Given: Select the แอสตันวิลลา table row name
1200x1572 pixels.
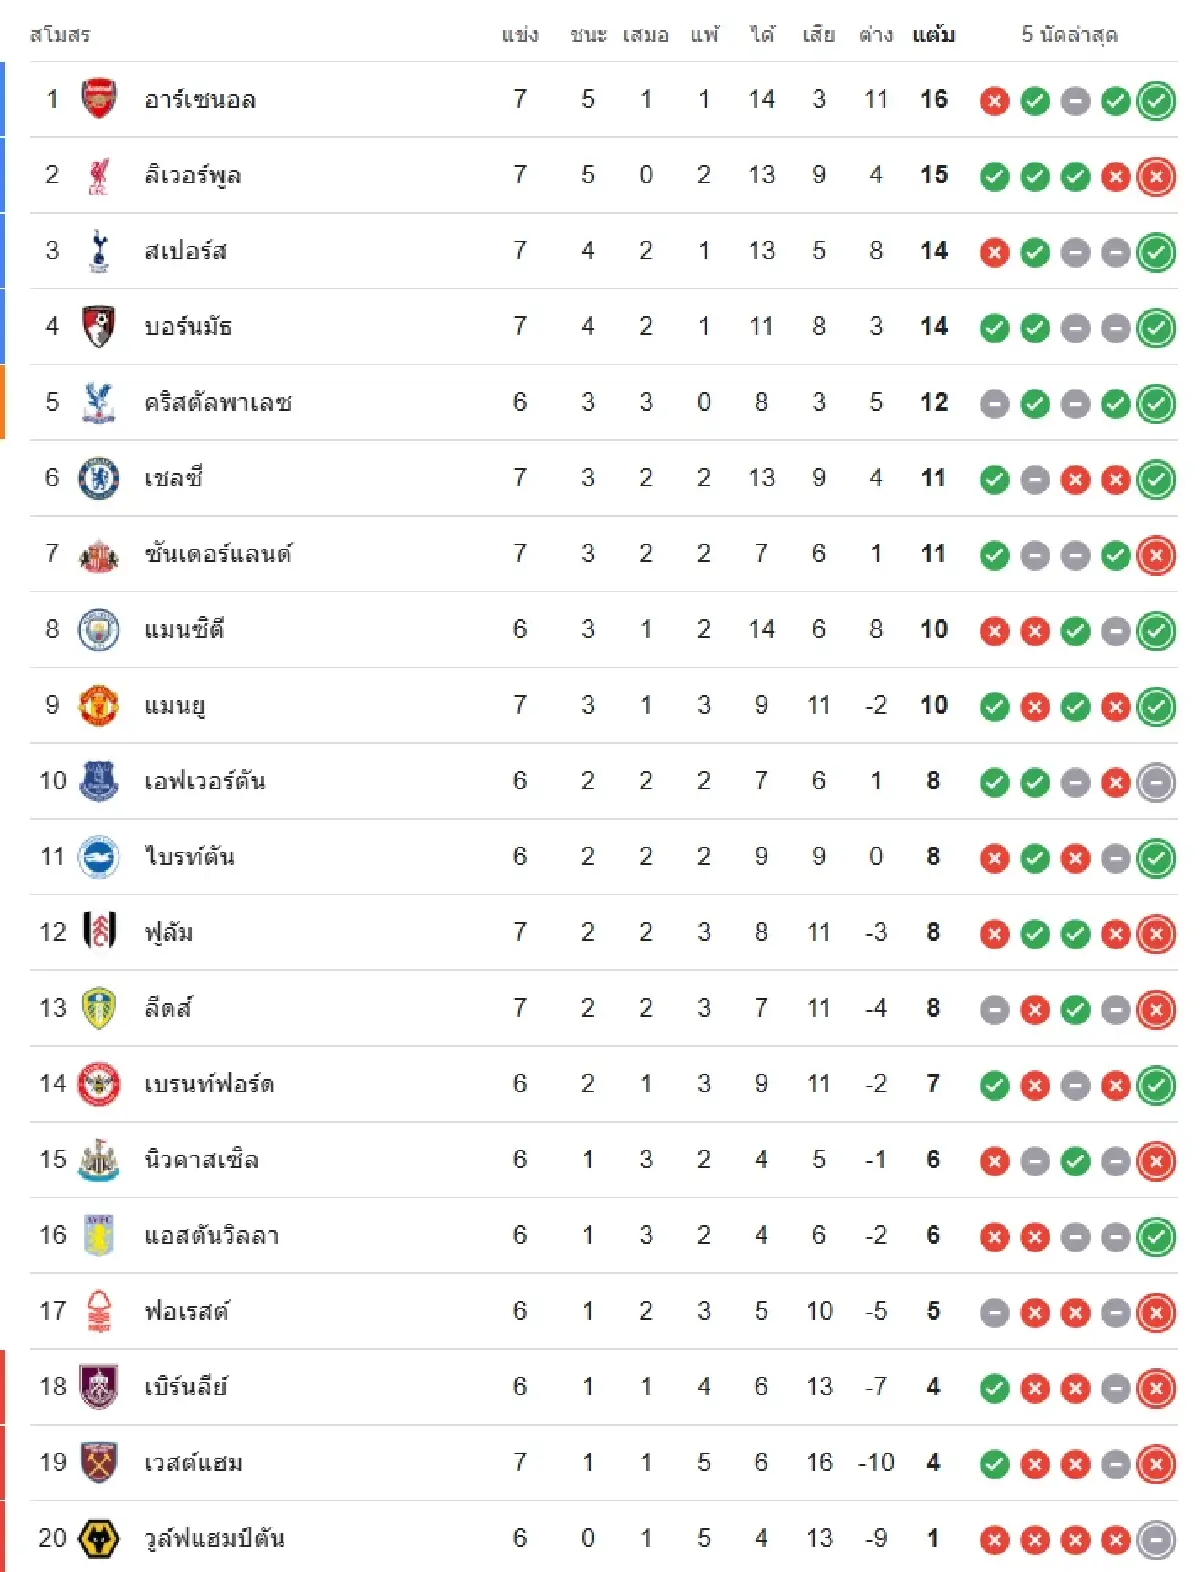Looking at the screenshot, I should 211,1236.
